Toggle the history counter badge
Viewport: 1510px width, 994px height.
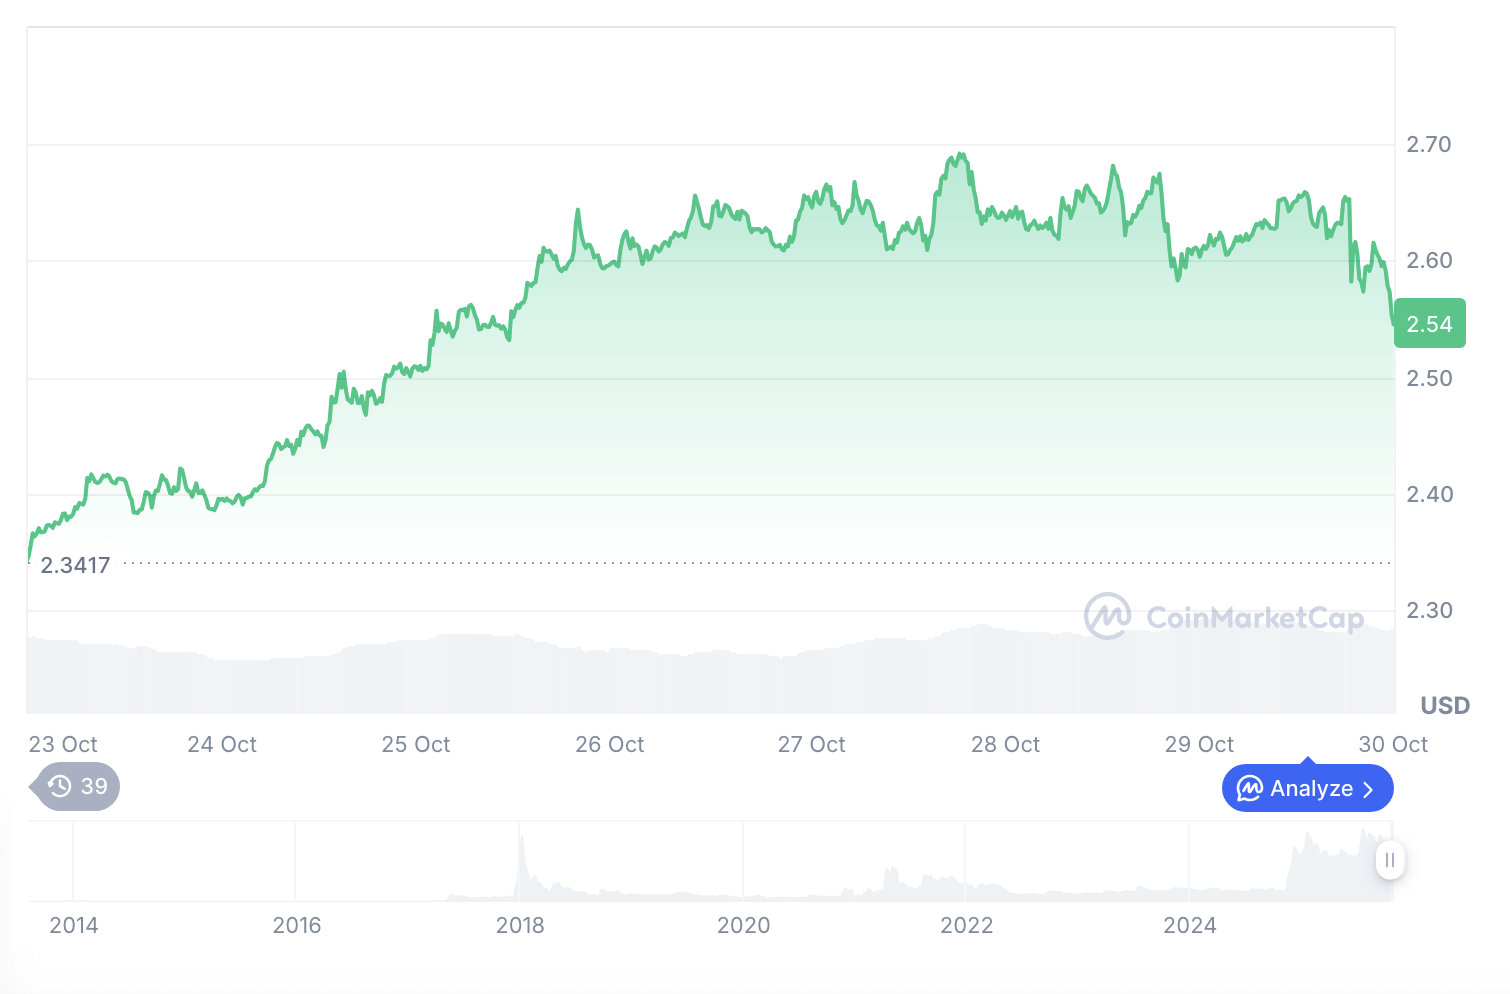point(75,787)
